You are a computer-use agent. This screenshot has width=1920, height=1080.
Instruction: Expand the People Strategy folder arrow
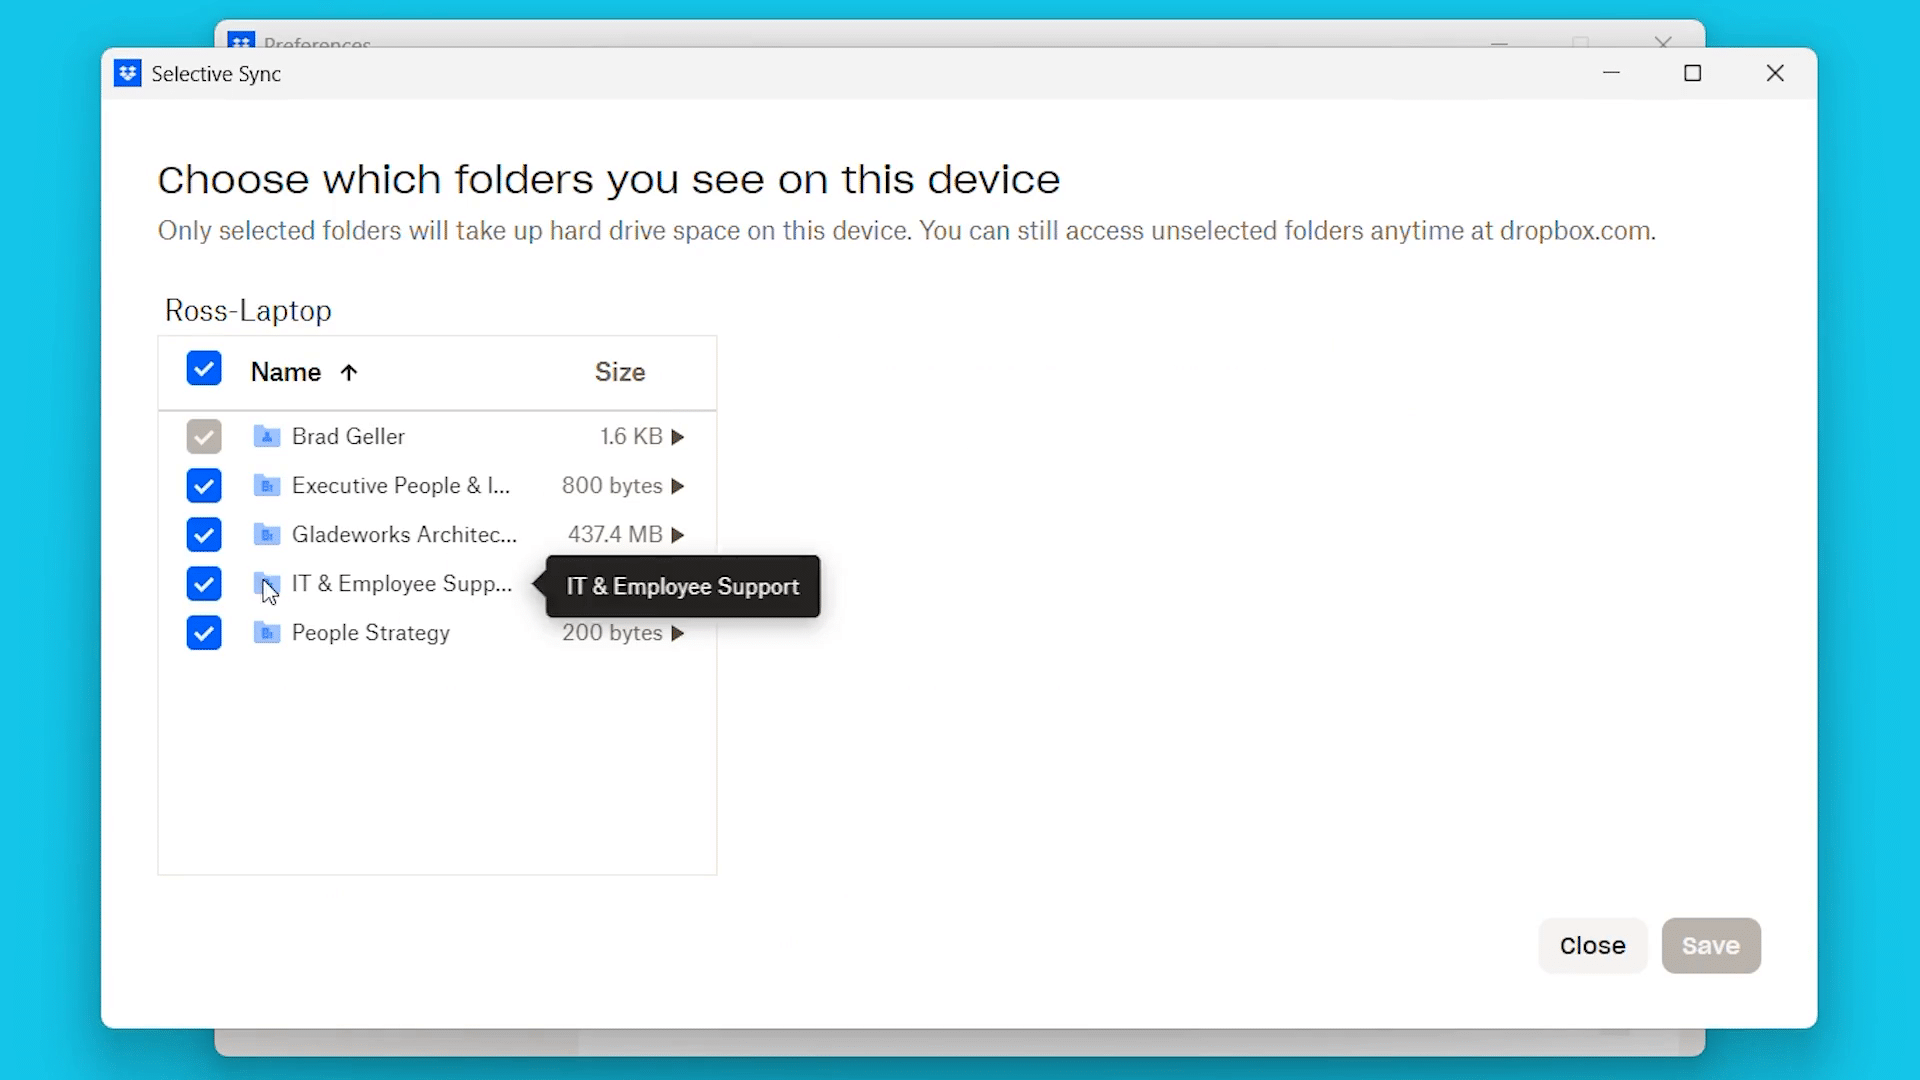pos(678,633)
